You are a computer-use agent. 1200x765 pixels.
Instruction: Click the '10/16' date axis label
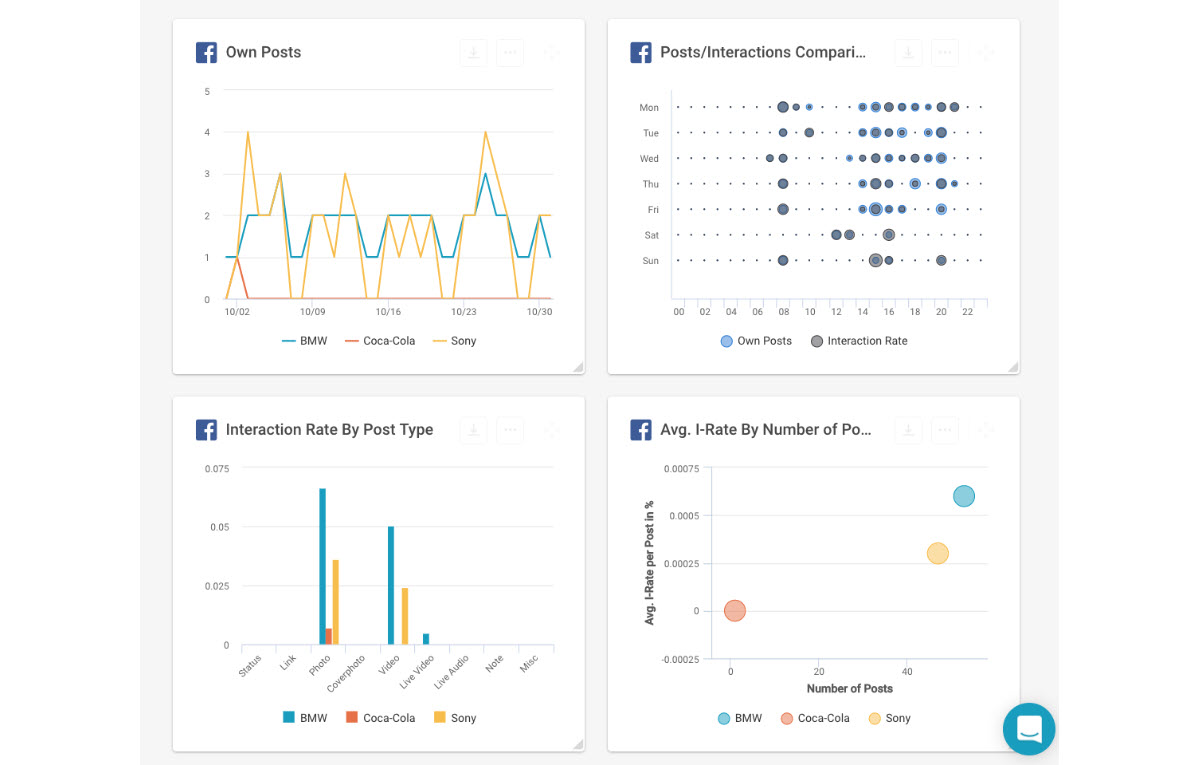(x=388, y=312)
